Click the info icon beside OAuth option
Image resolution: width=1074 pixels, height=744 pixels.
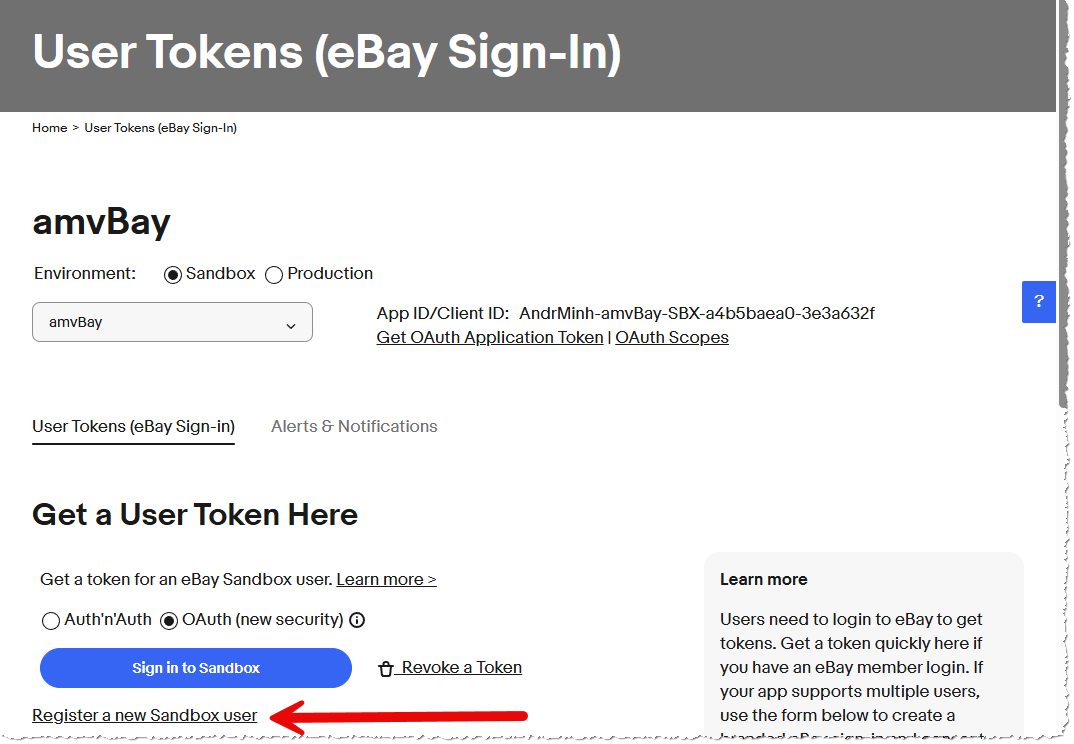point(357,620)
